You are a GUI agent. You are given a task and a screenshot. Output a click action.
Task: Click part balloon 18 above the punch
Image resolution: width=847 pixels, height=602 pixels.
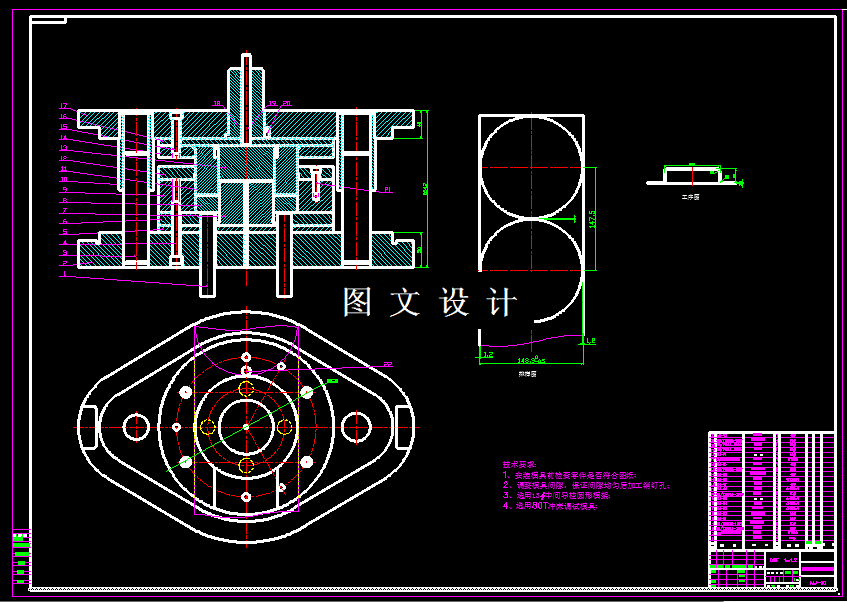(217, 102)
